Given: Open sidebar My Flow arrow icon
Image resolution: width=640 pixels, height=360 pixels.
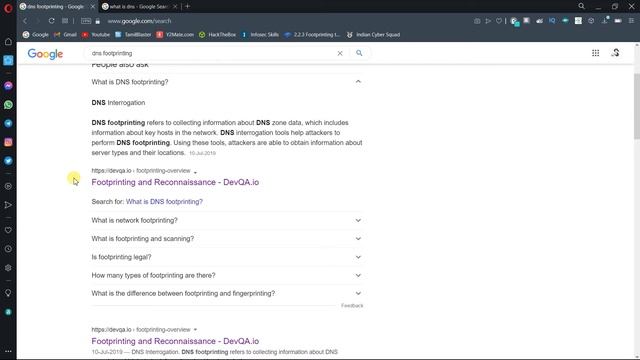Looking at the screenshot, I should [x=8, y=205].
